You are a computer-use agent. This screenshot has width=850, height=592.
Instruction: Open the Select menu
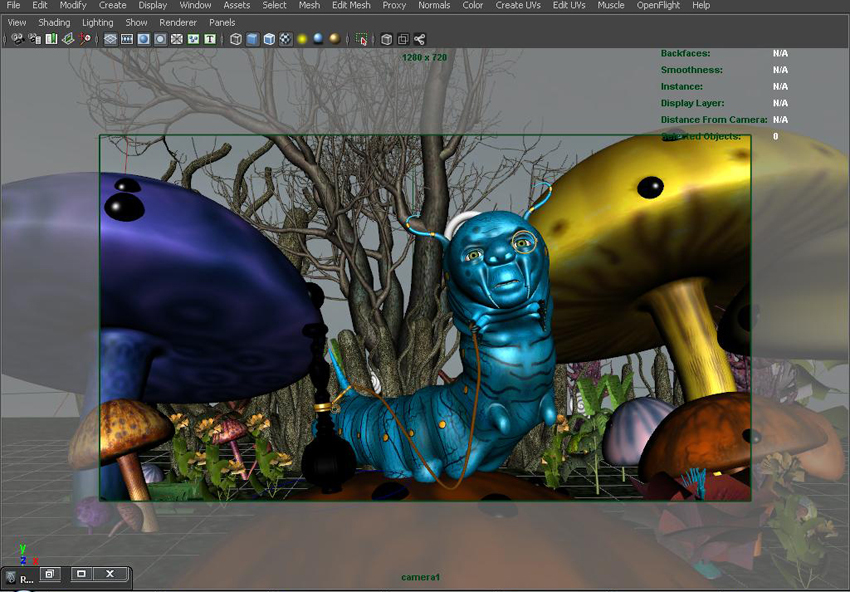274,5
